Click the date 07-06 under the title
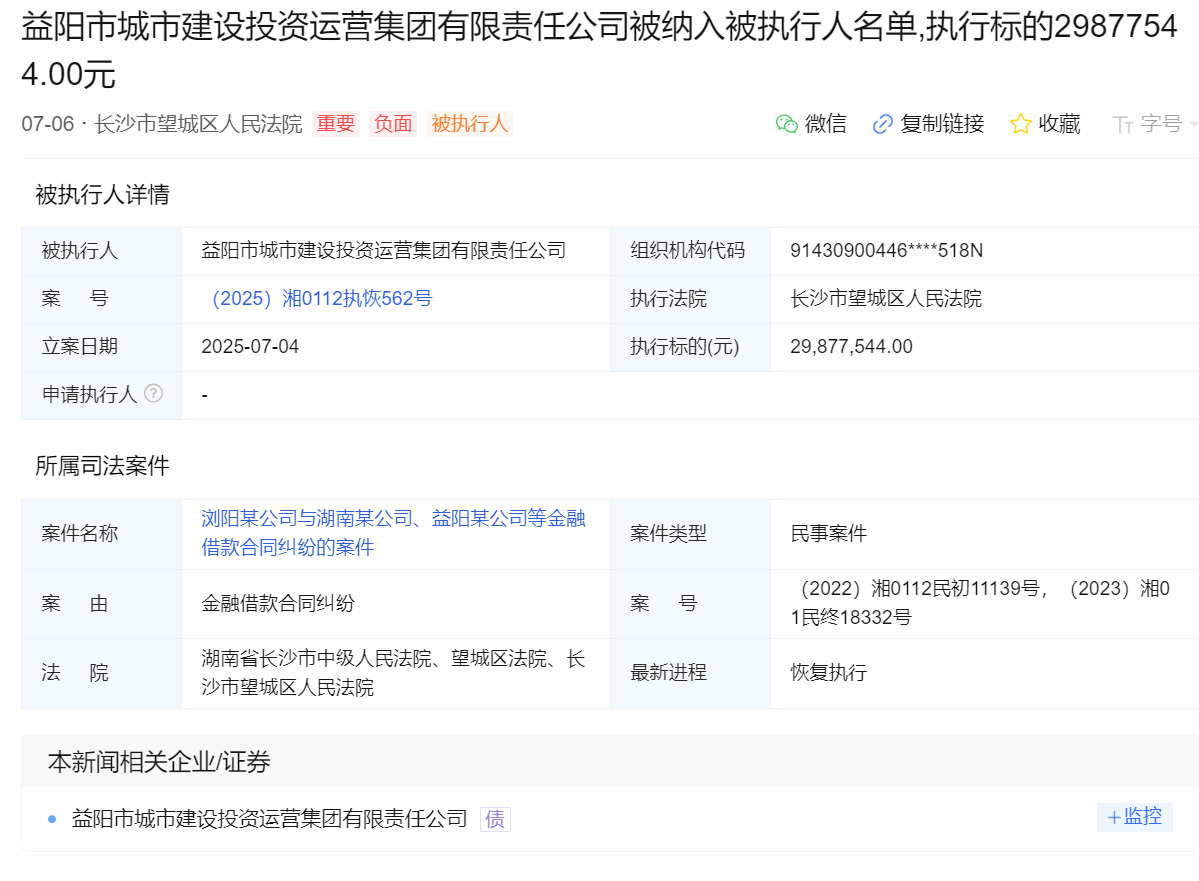Viewport: 1199px width, 881px height. [47, 124]
